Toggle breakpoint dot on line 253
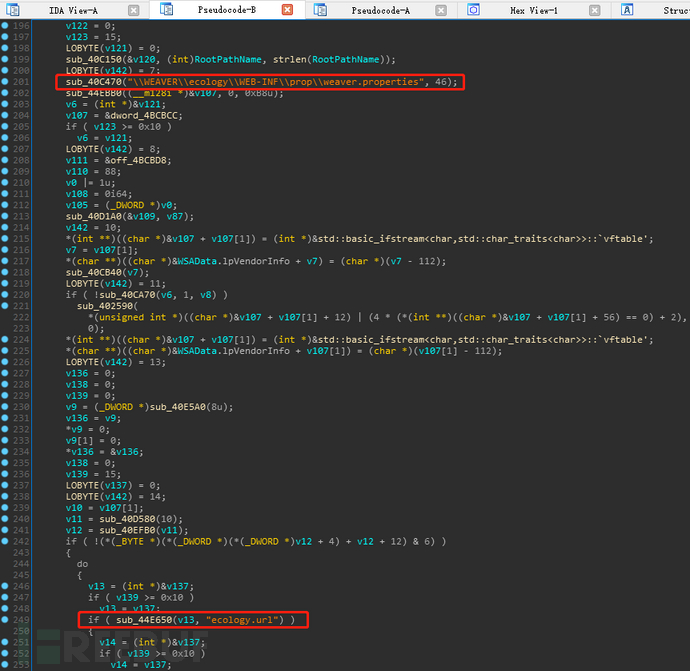690x671 pixels. point(5,664)
